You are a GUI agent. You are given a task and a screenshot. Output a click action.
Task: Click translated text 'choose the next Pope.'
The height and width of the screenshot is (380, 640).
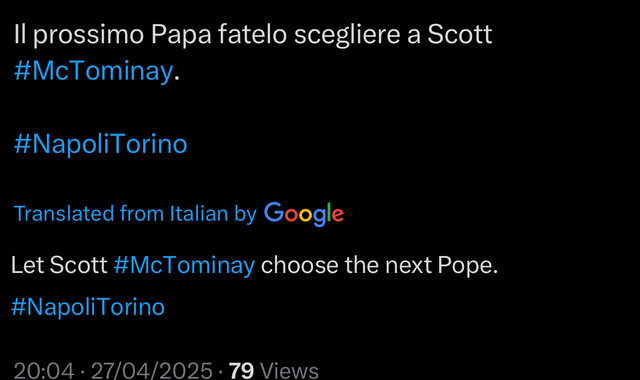coord(380,265)
